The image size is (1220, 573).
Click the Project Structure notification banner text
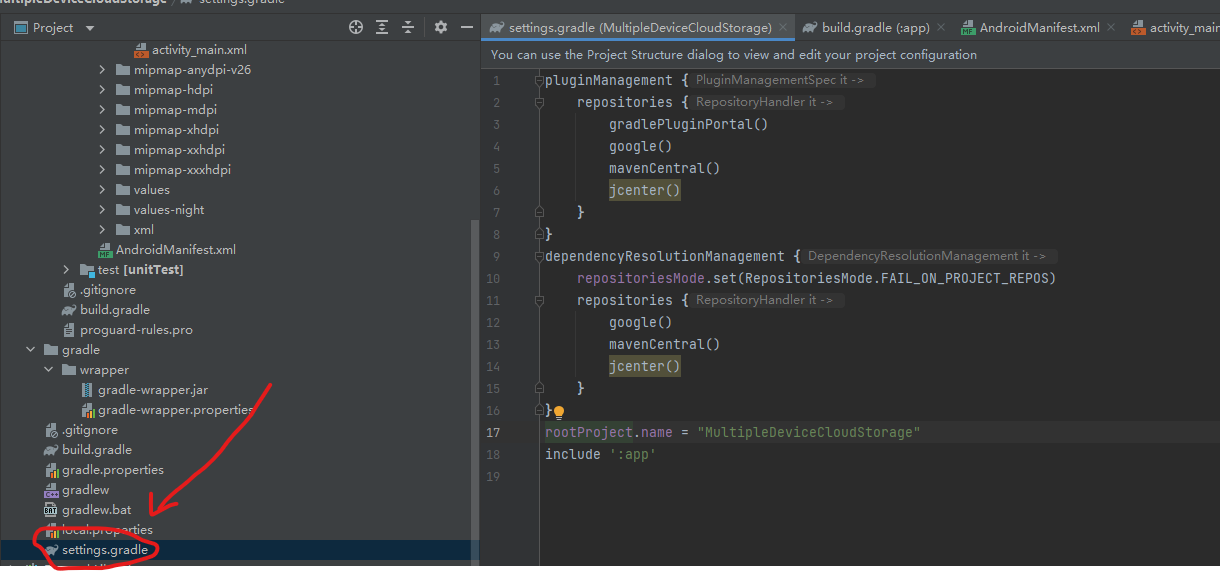click(x=734, y=55)
